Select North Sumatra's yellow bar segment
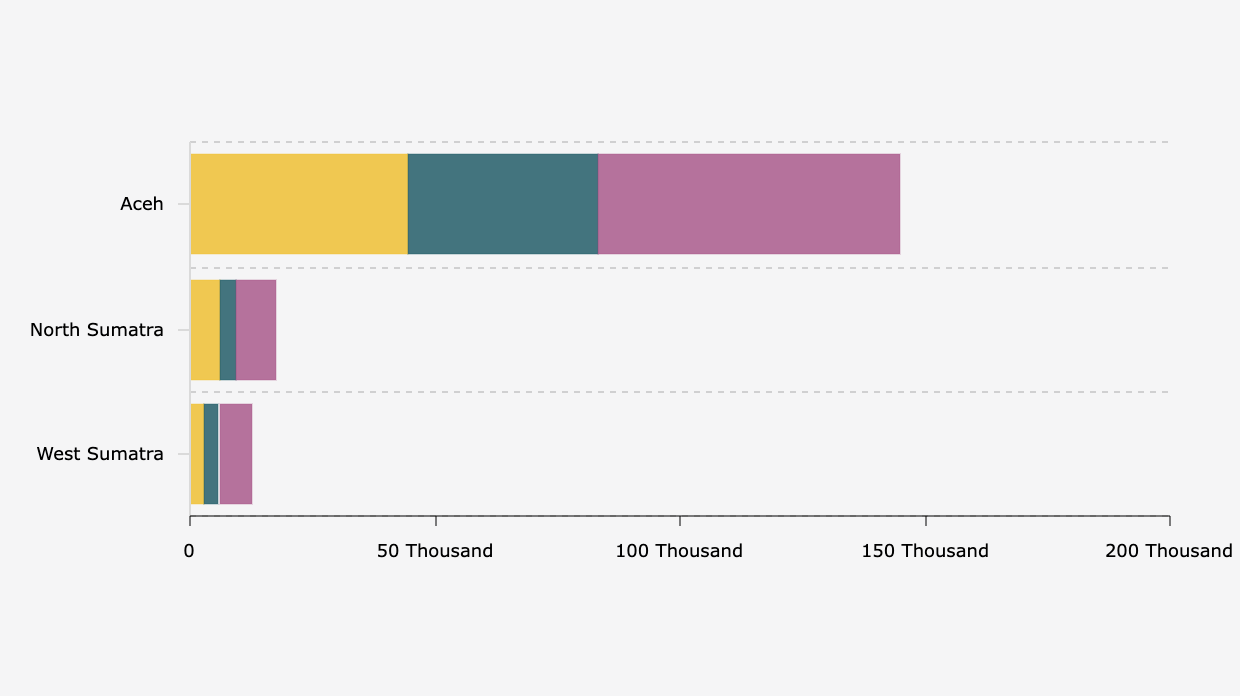Viewport: 1240px width, 696px height. (x=205, y=330)
